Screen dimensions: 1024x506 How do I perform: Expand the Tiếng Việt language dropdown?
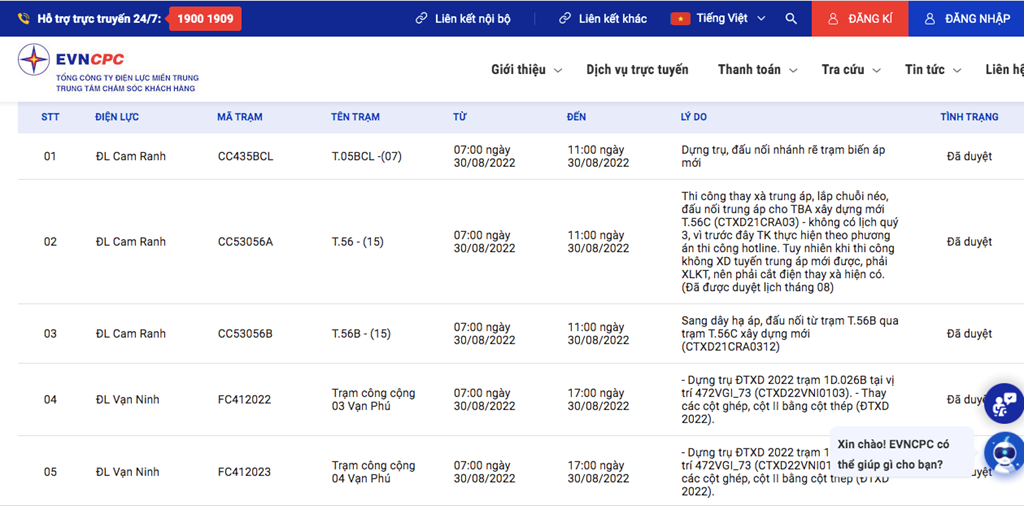(x=760, y=19)
